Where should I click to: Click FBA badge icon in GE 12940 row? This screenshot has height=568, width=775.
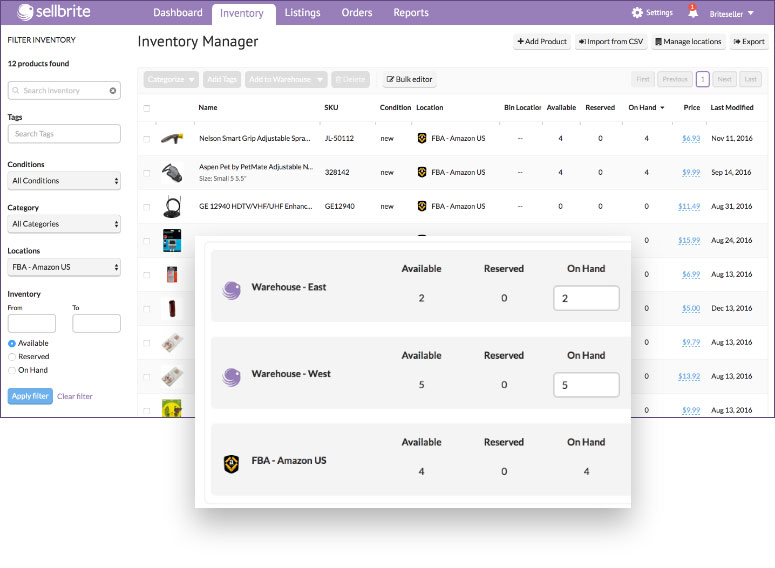[x=422, y=206]
